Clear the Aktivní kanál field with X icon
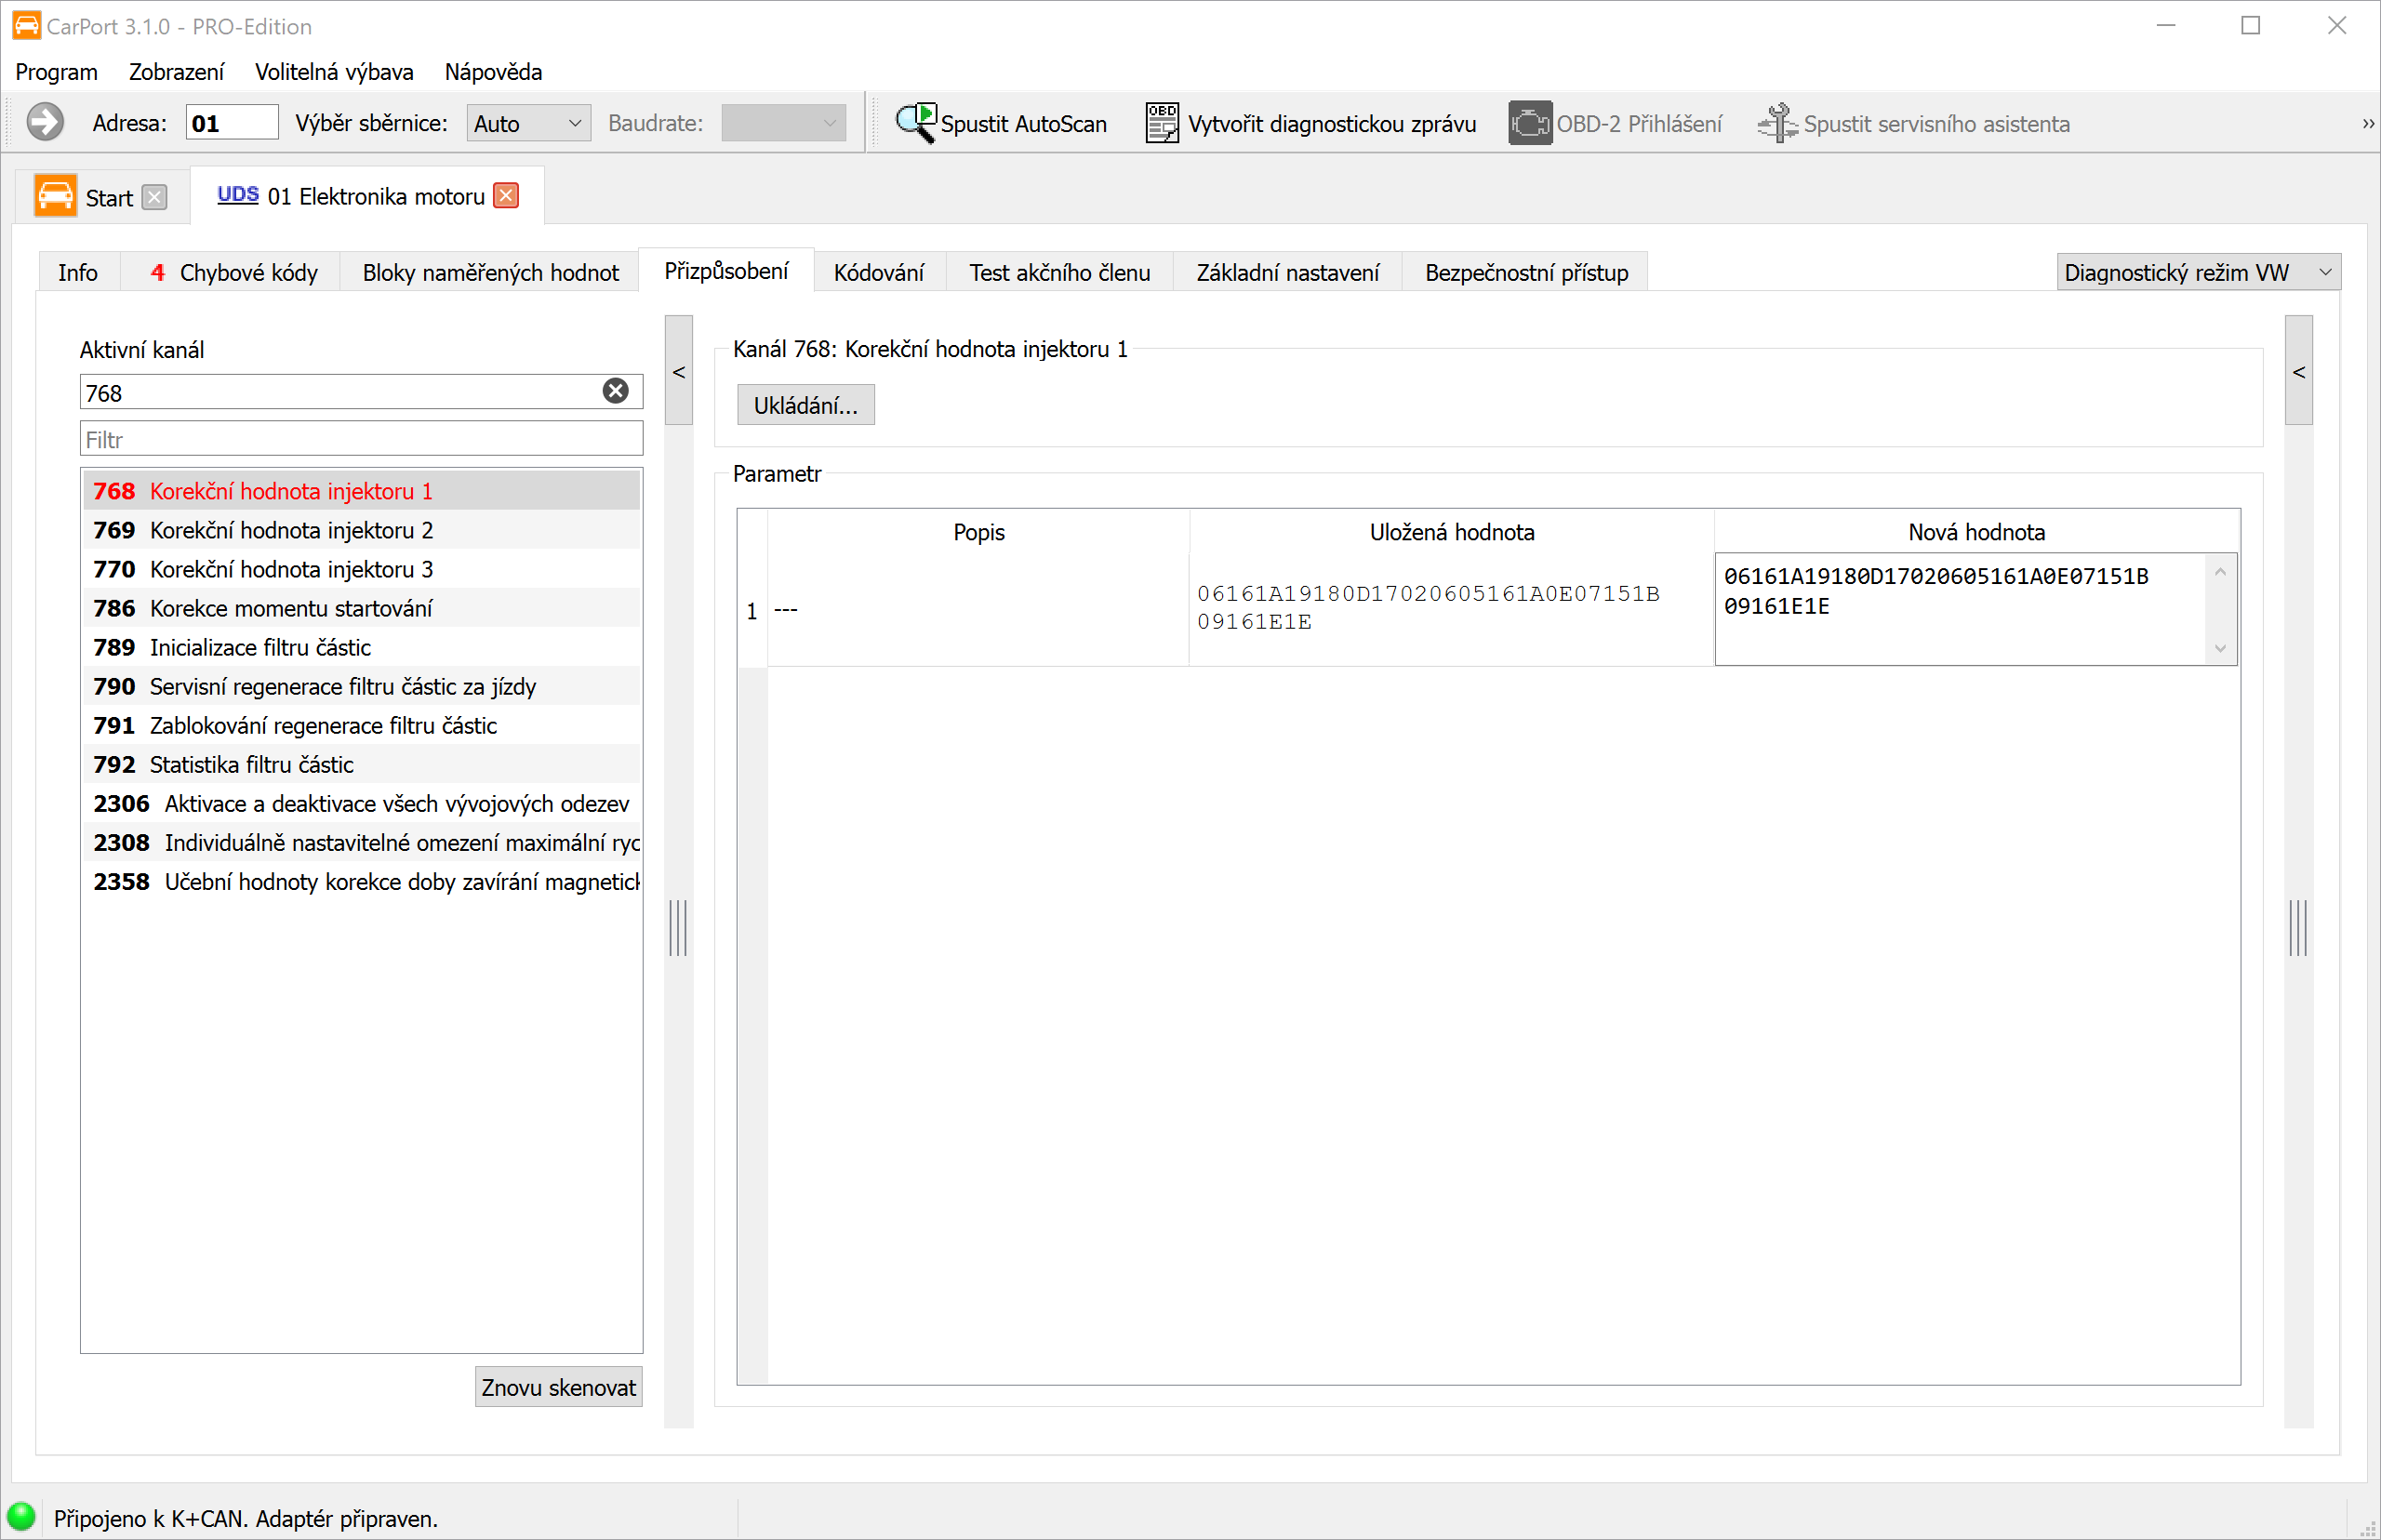2381x1540 pixels. pyautogui.click(x=616, y=391)
